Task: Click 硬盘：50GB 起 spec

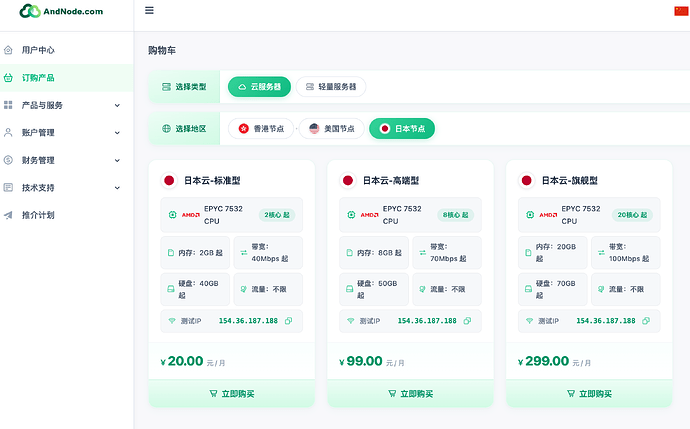Action: tap(374, 289)
